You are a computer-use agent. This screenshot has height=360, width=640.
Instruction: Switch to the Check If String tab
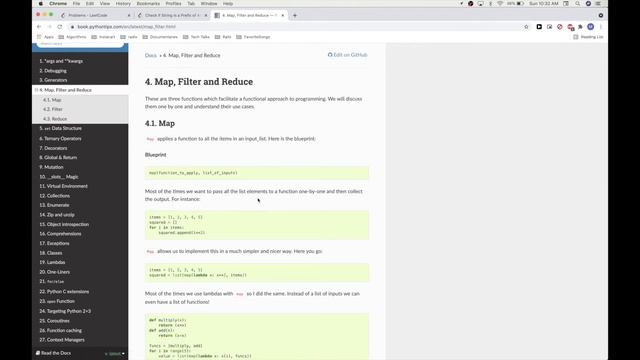[x=172, y=16]
